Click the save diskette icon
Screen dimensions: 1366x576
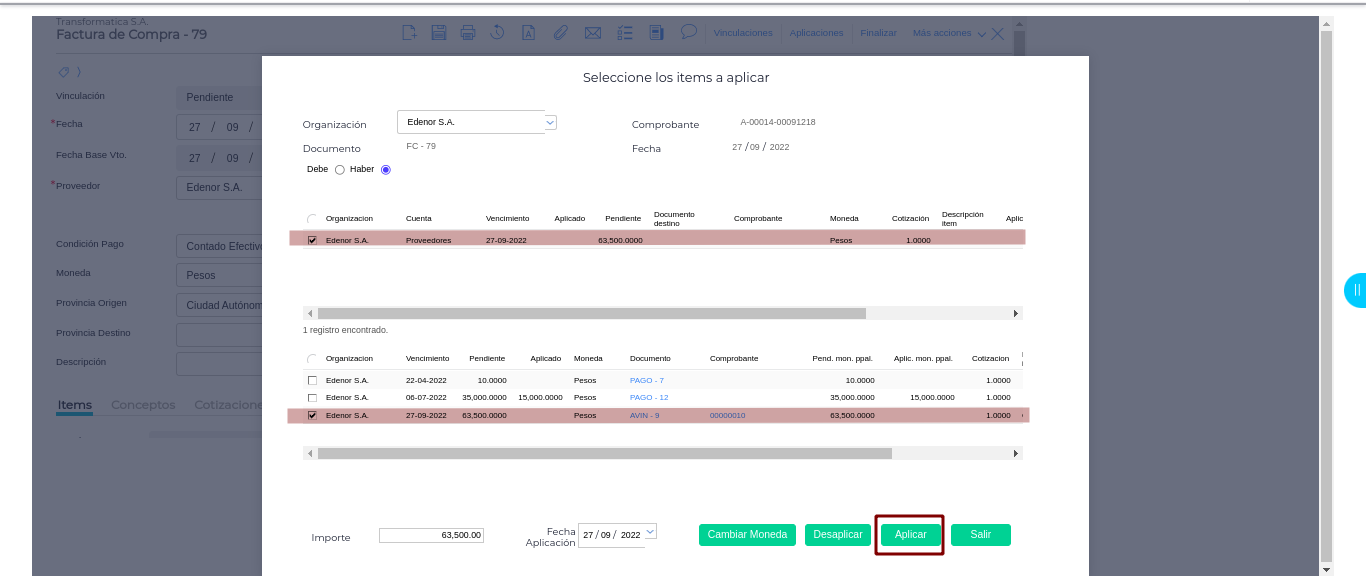(438, 33)
